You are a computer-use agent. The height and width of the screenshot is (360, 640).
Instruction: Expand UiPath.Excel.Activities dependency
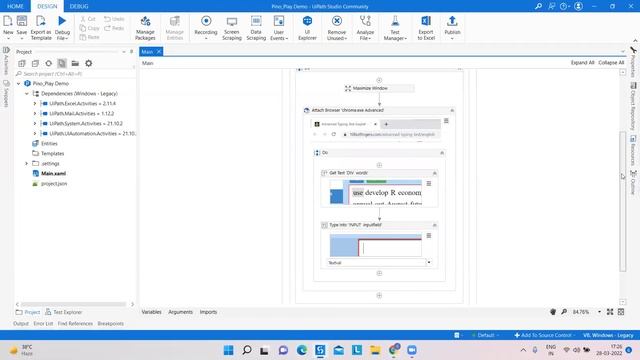35,104
